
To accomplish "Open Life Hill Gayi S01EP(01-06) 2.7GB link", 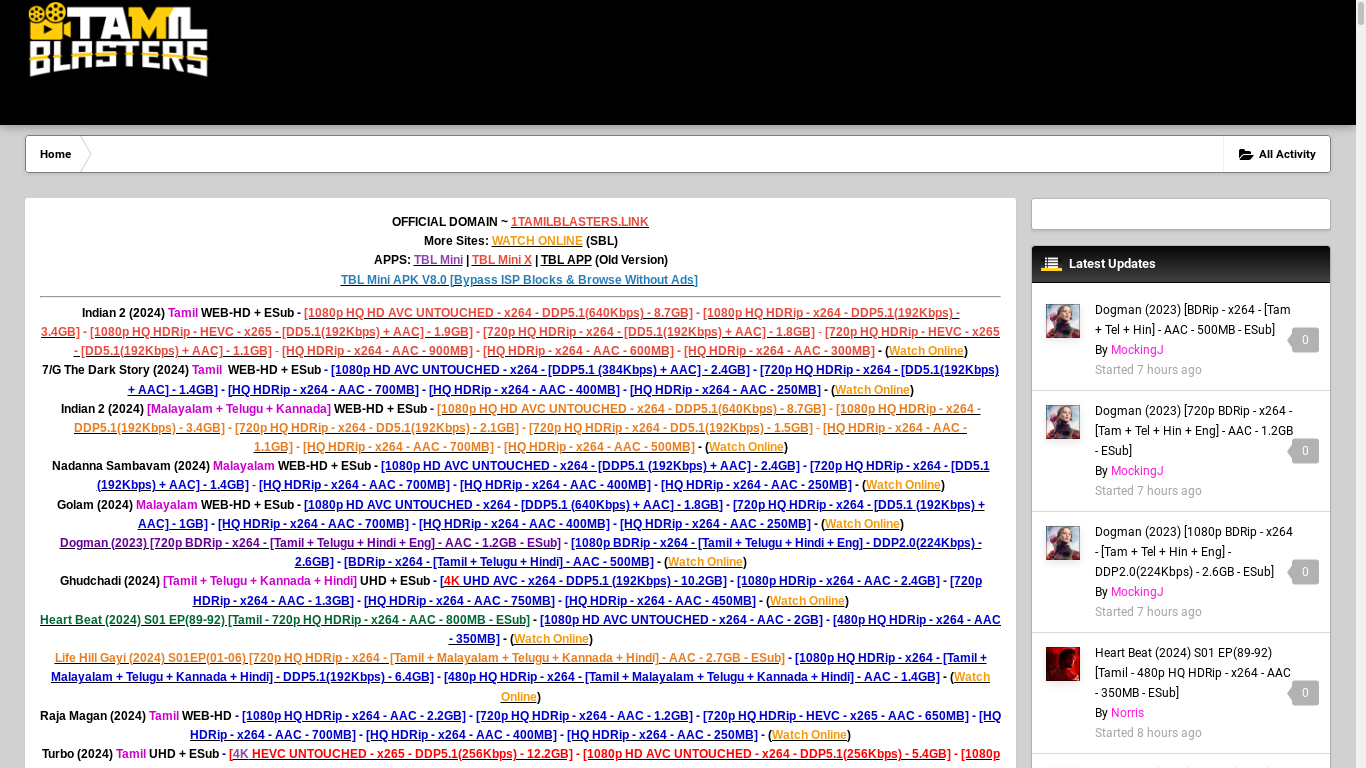I will coord(420,658).
